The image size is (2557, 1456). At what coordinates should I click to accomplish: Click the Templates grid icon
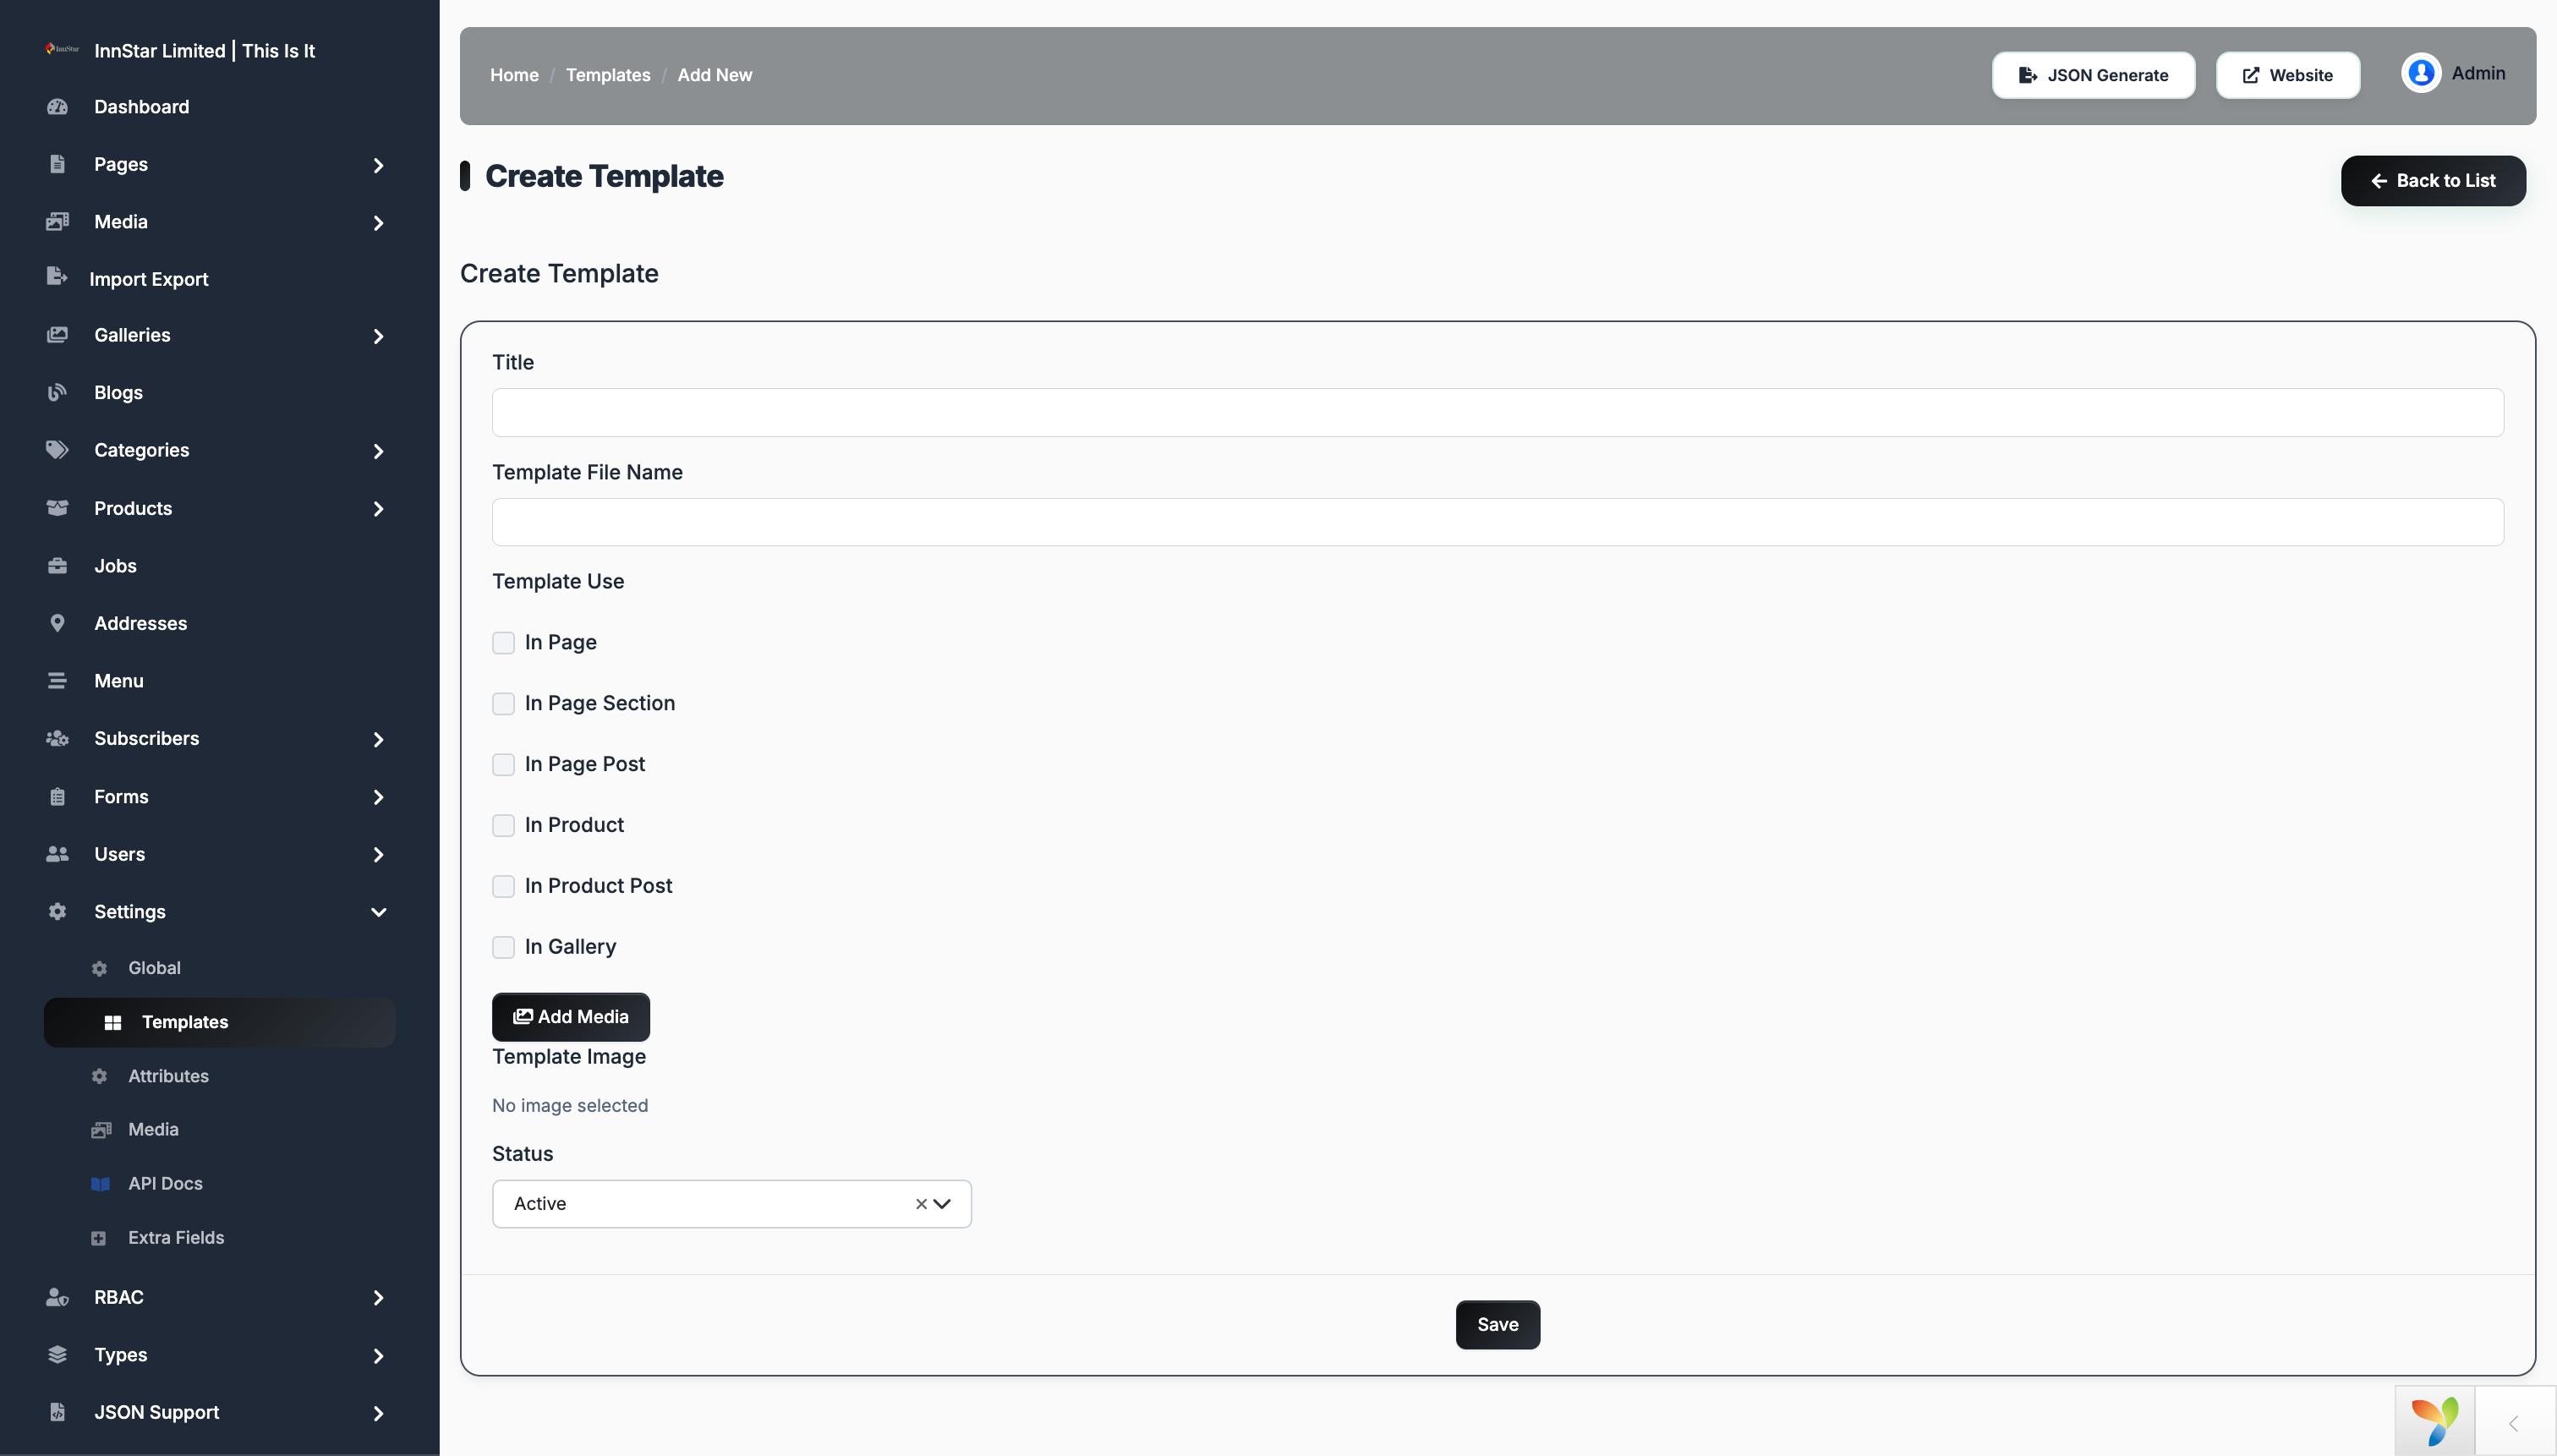[x=113, y=1022]
